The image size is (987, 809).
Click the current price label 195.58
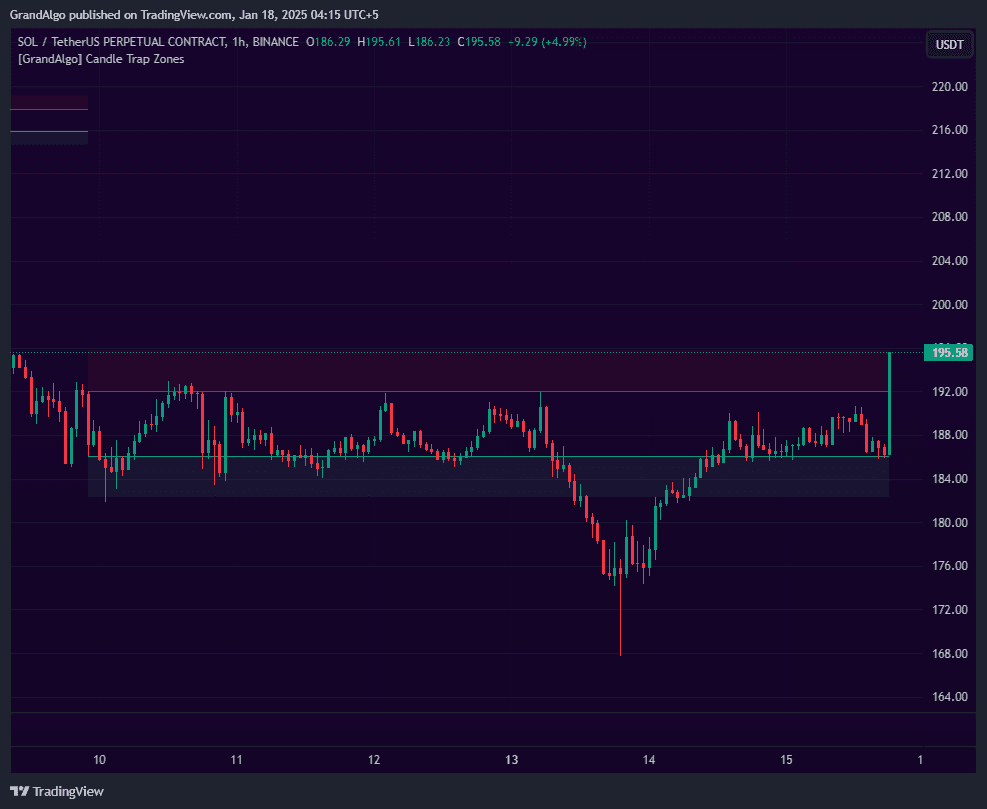coord(948,352)
